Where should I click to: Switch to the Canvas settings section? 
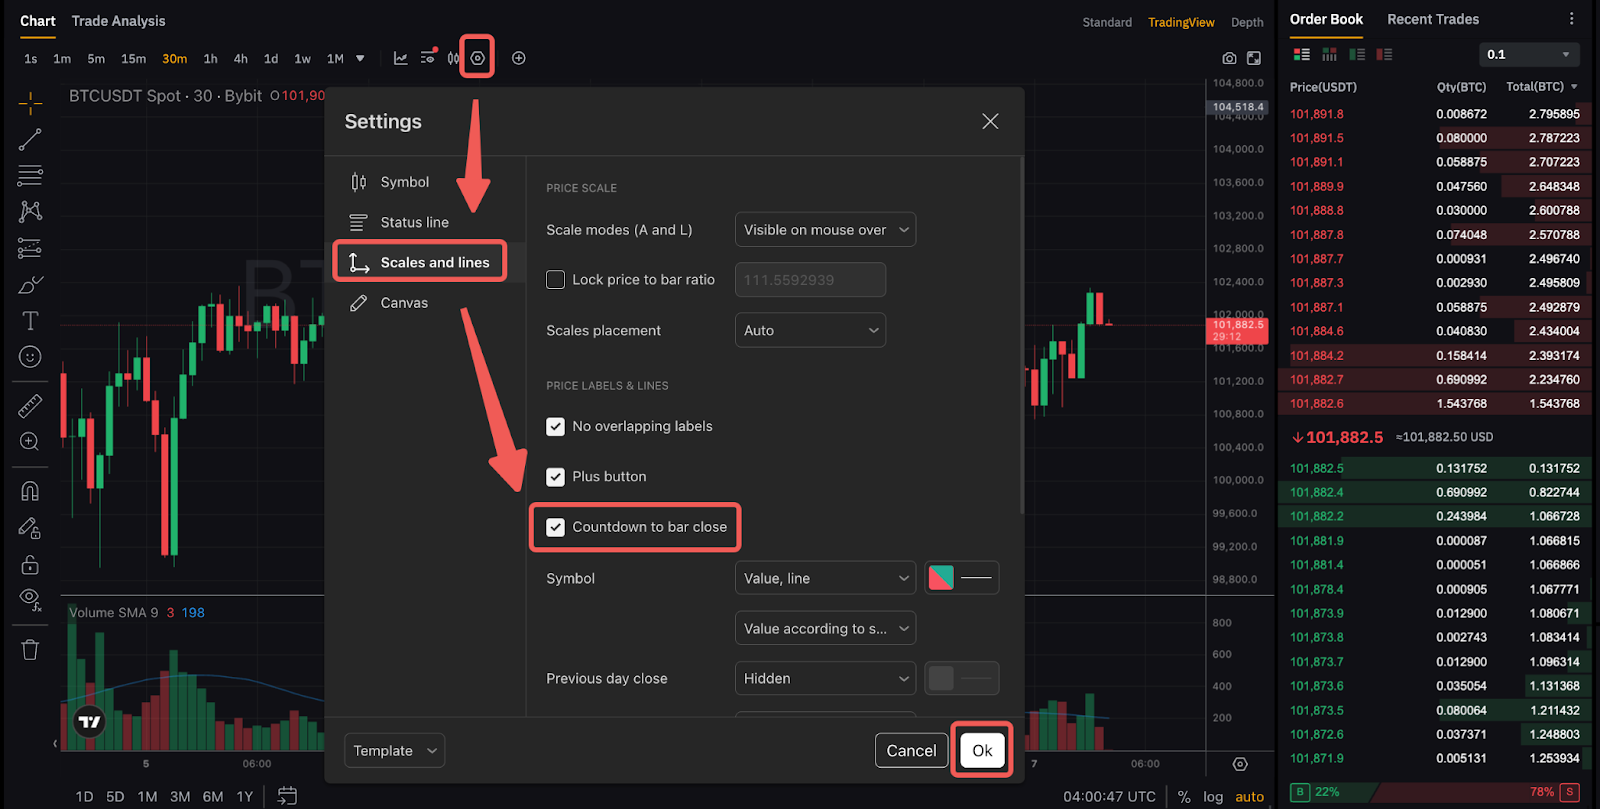(404, 303)
